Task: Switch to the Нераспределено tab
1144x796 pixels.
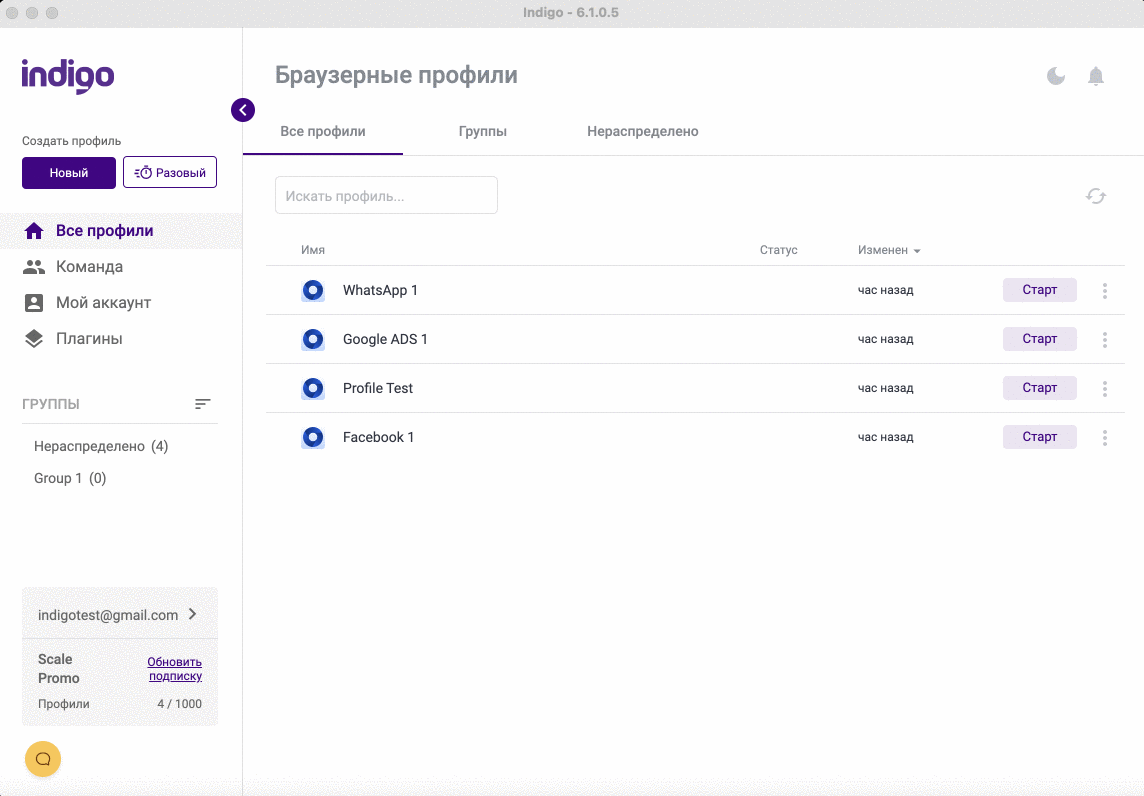Action: [x=642, y=132]
